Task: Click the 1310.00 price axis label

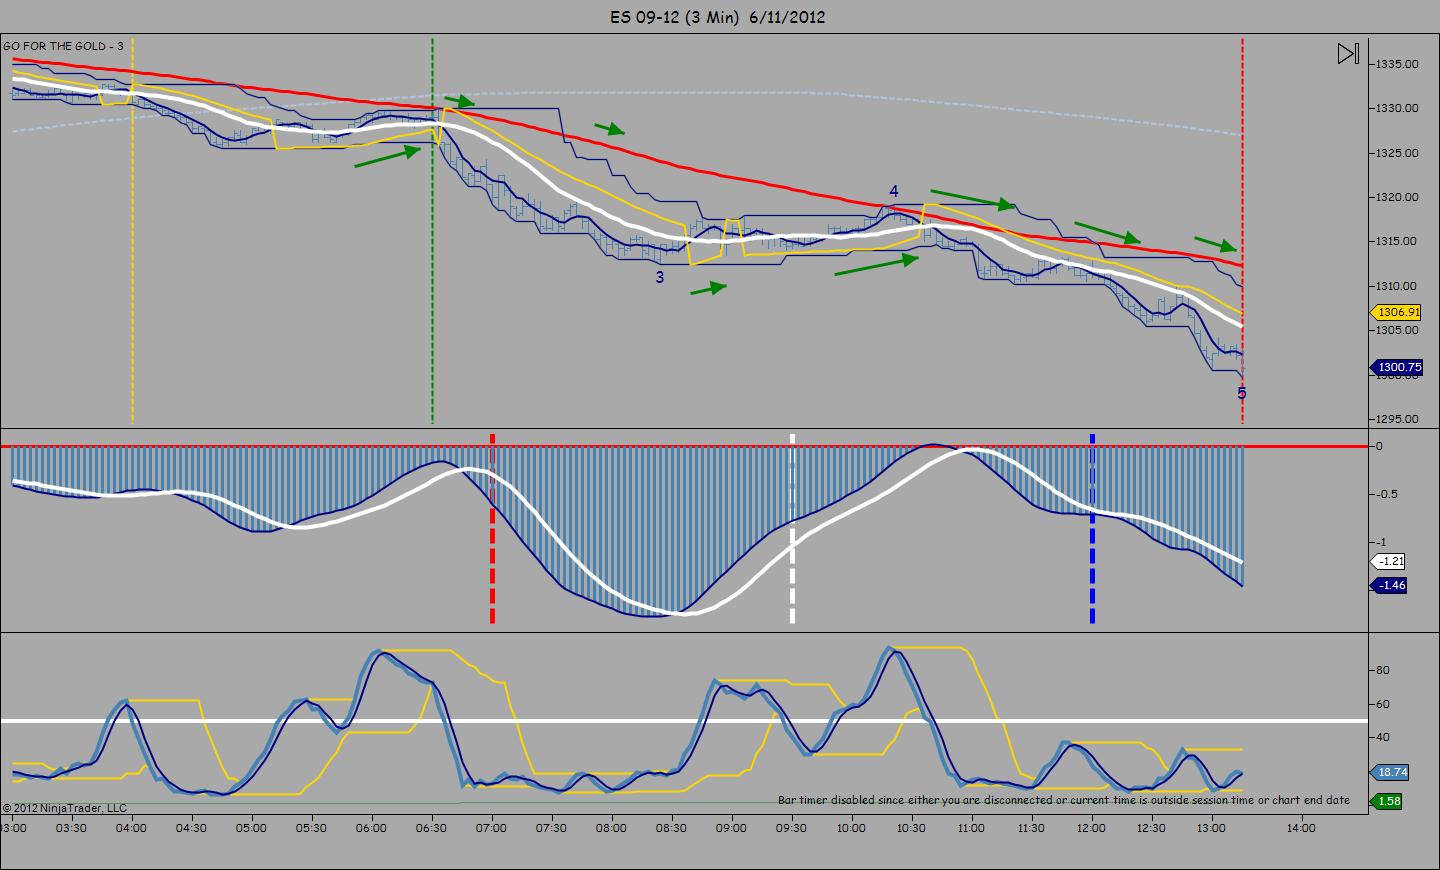Action: [x=1397, y=286]
